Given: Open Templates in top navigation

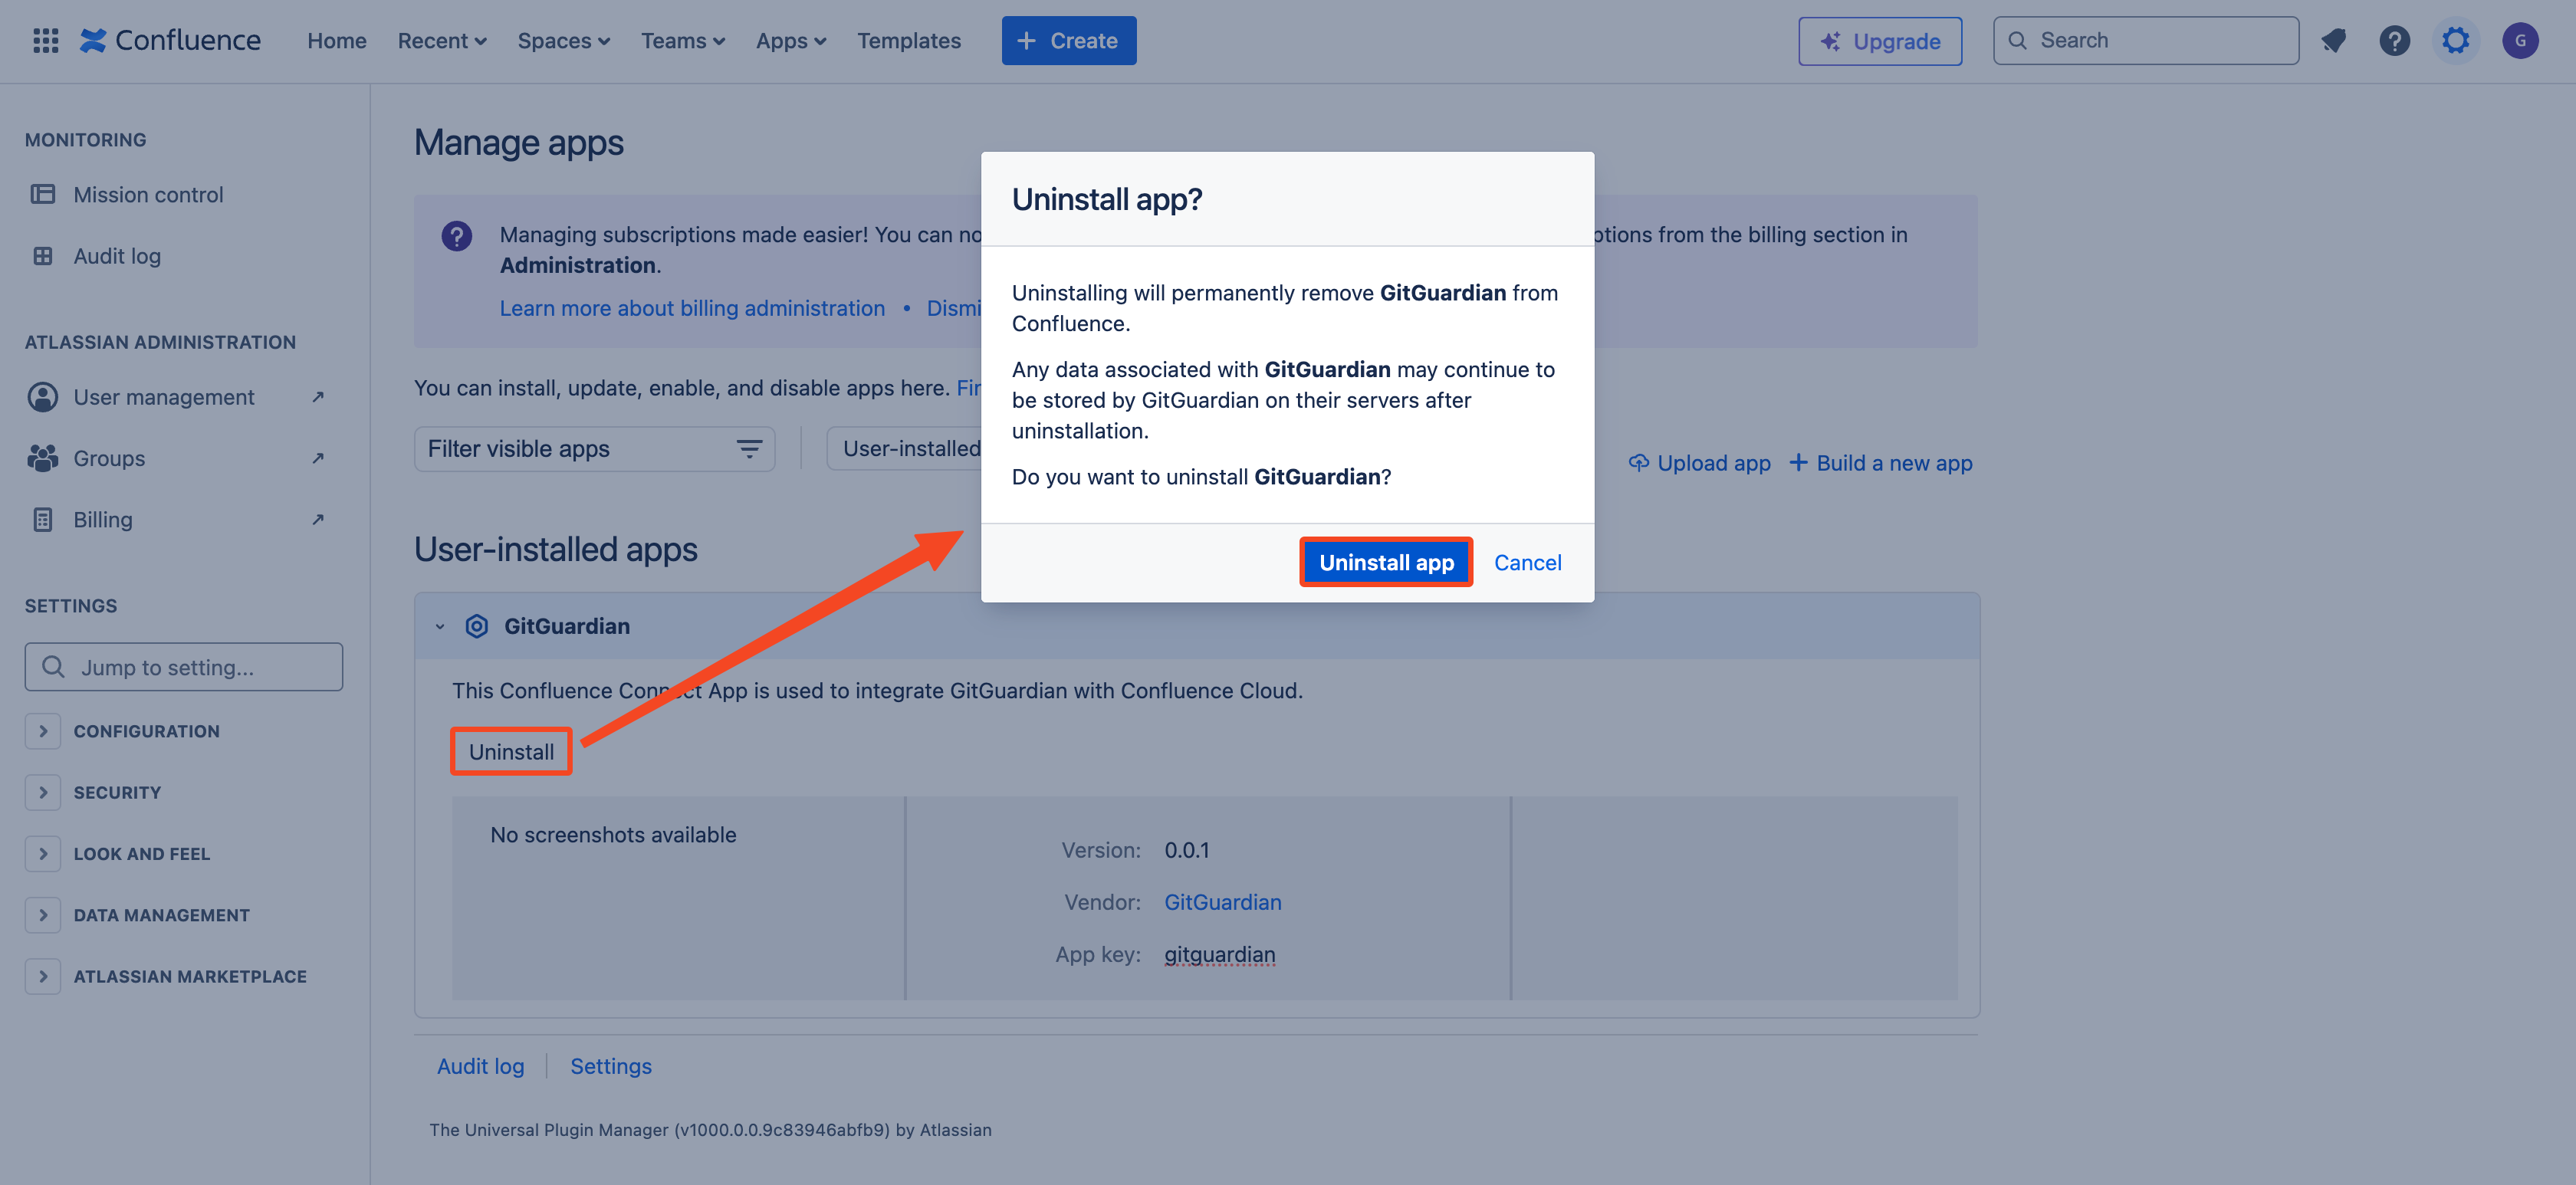Looking at the screenshot, I should [x=909, y=41].
